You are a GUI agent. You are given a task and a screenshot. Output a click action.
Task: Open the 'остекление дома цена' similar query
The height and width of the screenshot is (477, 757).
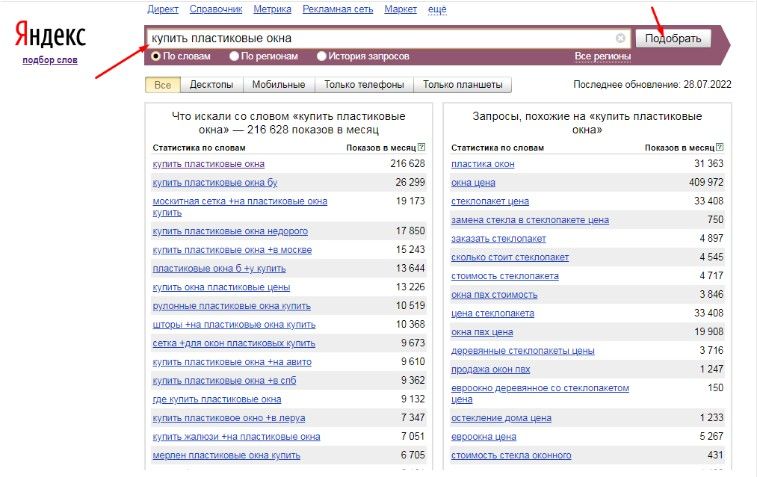tap(501, 418)
